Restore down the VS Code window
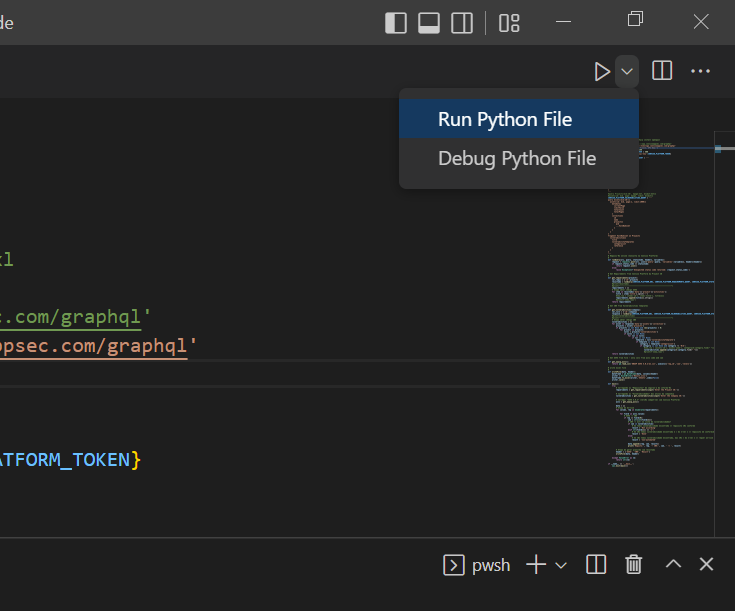This screenshot has width=735, height=611. (x=635, y=19)
